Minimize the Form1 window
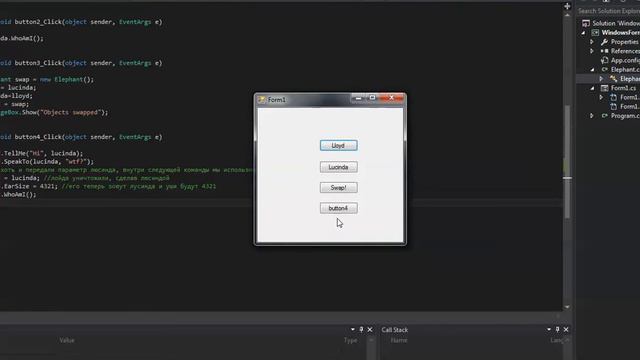640x360 pixels. pos(358,98)
